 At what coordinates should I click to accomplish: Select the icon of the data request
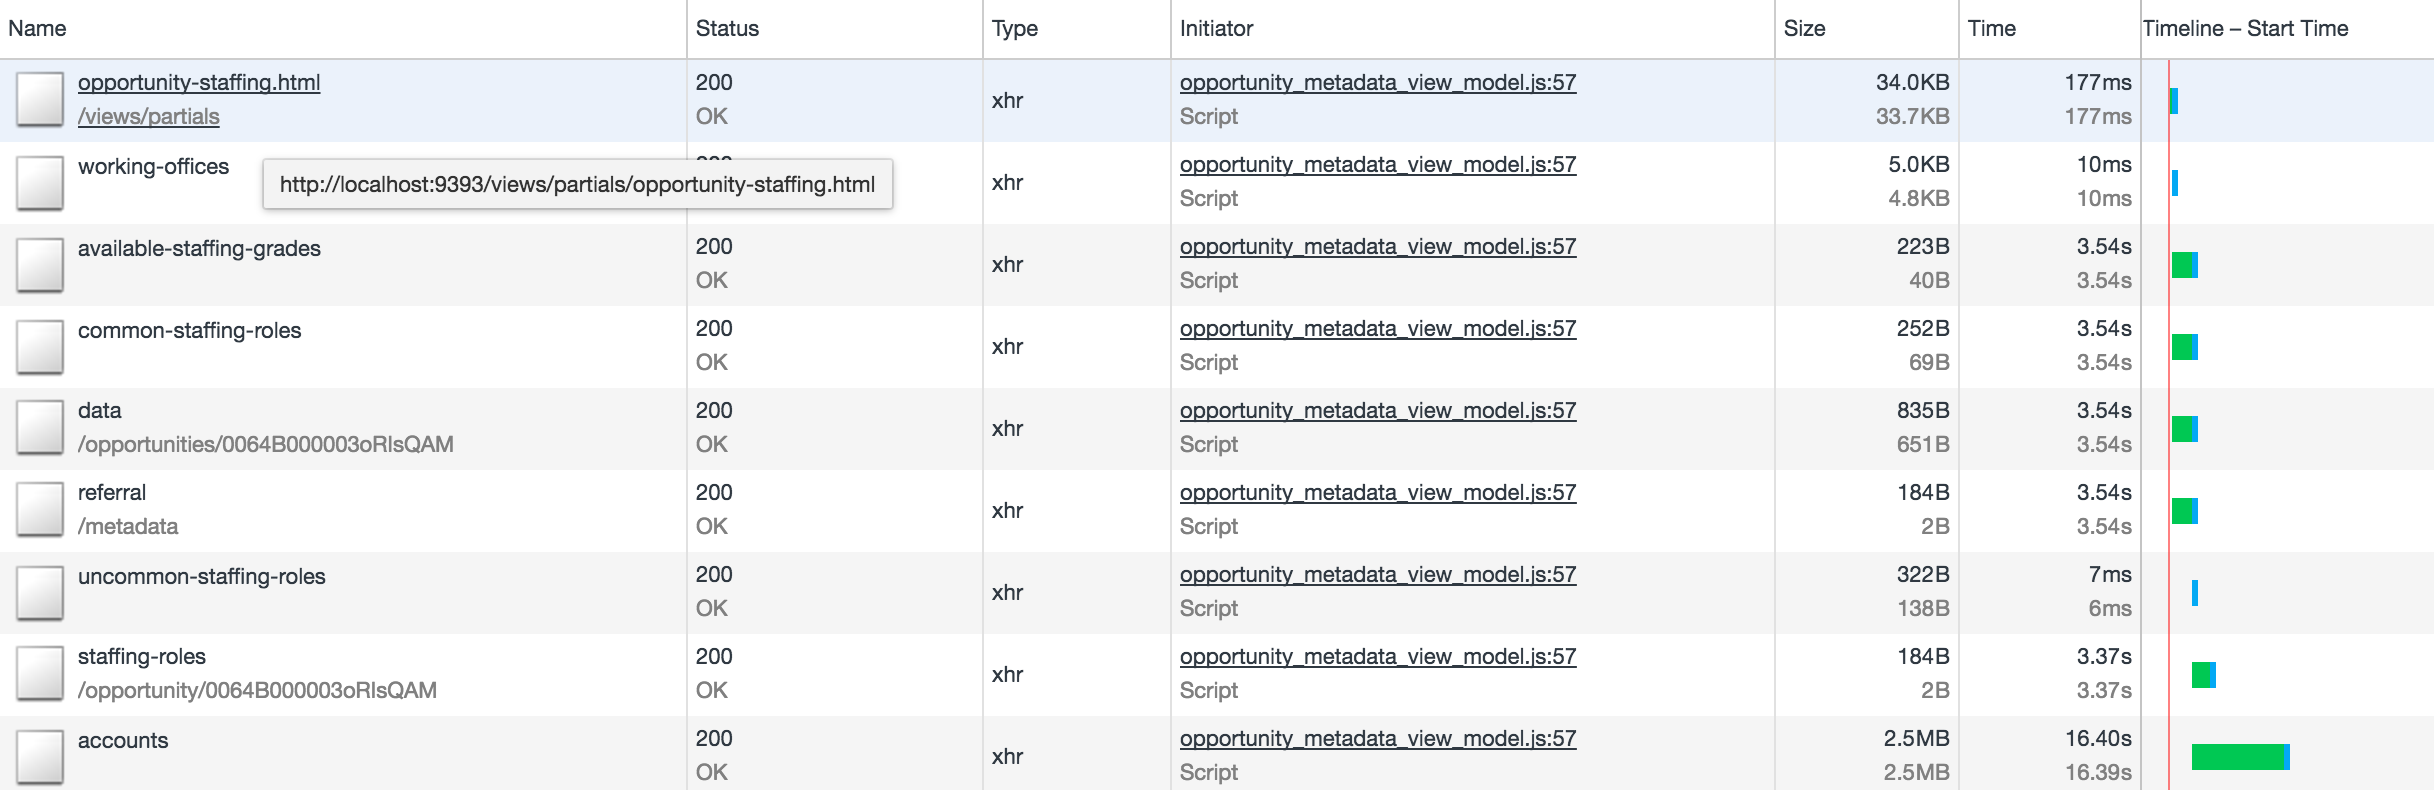[40, 428]
